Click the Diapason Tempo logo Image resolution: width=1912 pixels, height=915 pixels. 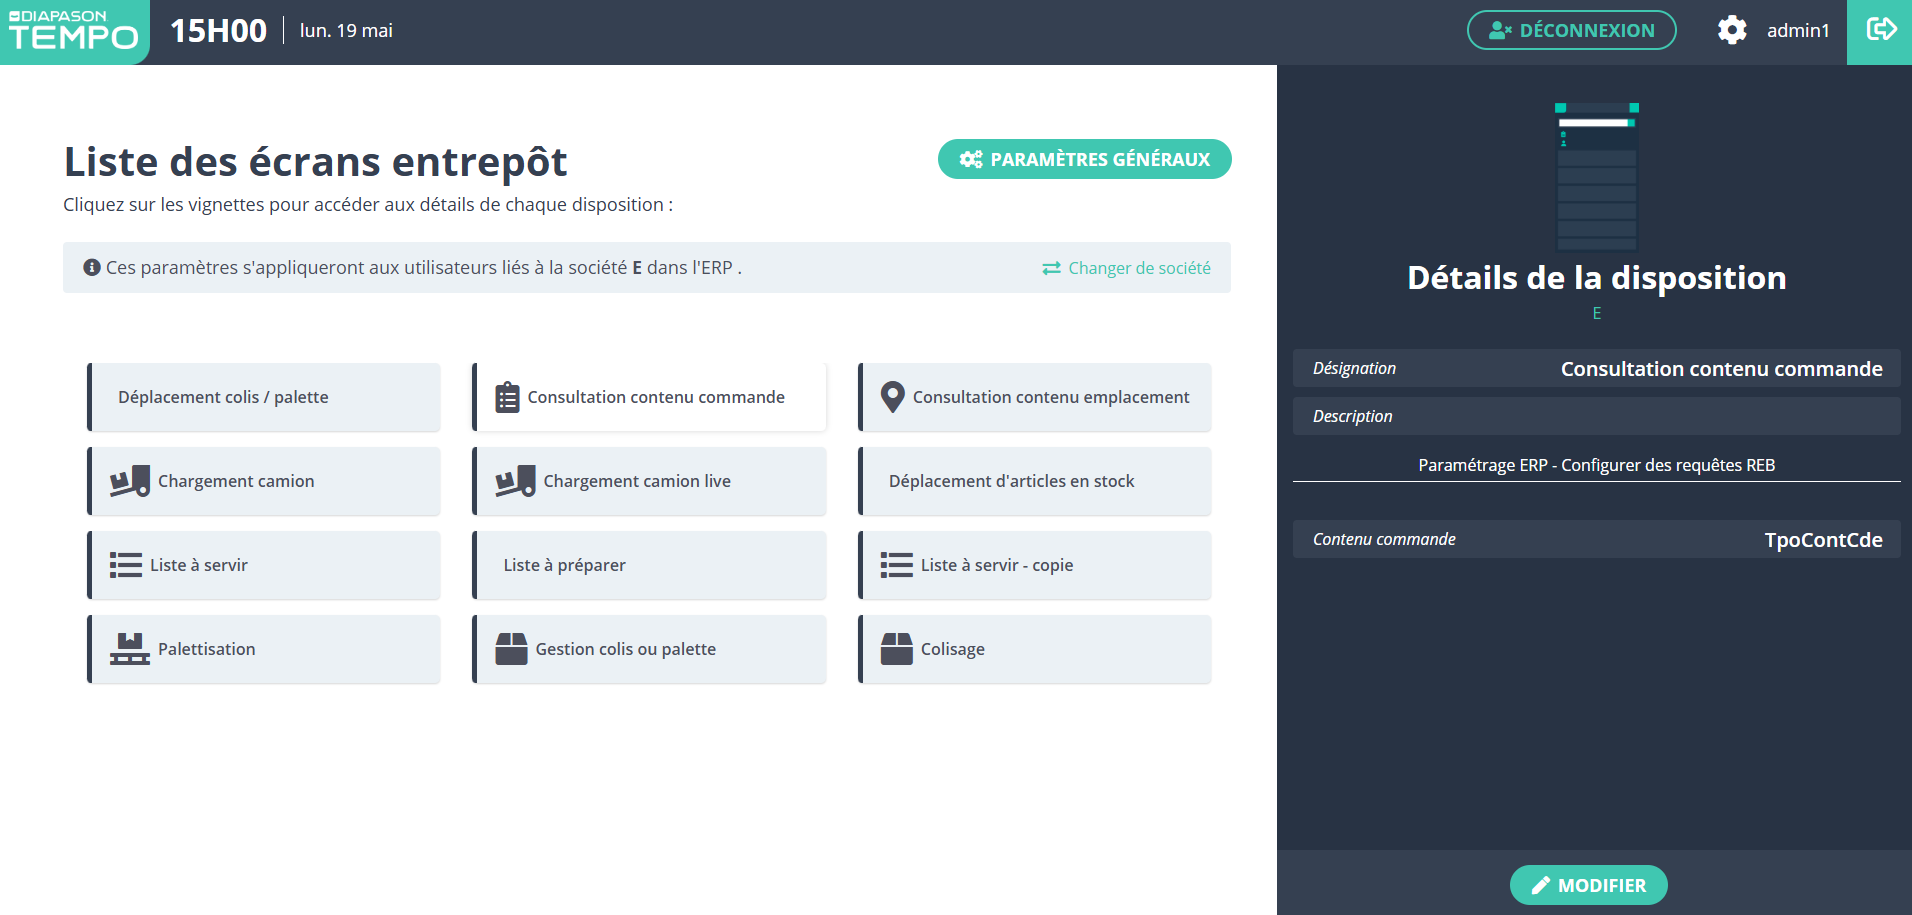(x=74, y=32)
